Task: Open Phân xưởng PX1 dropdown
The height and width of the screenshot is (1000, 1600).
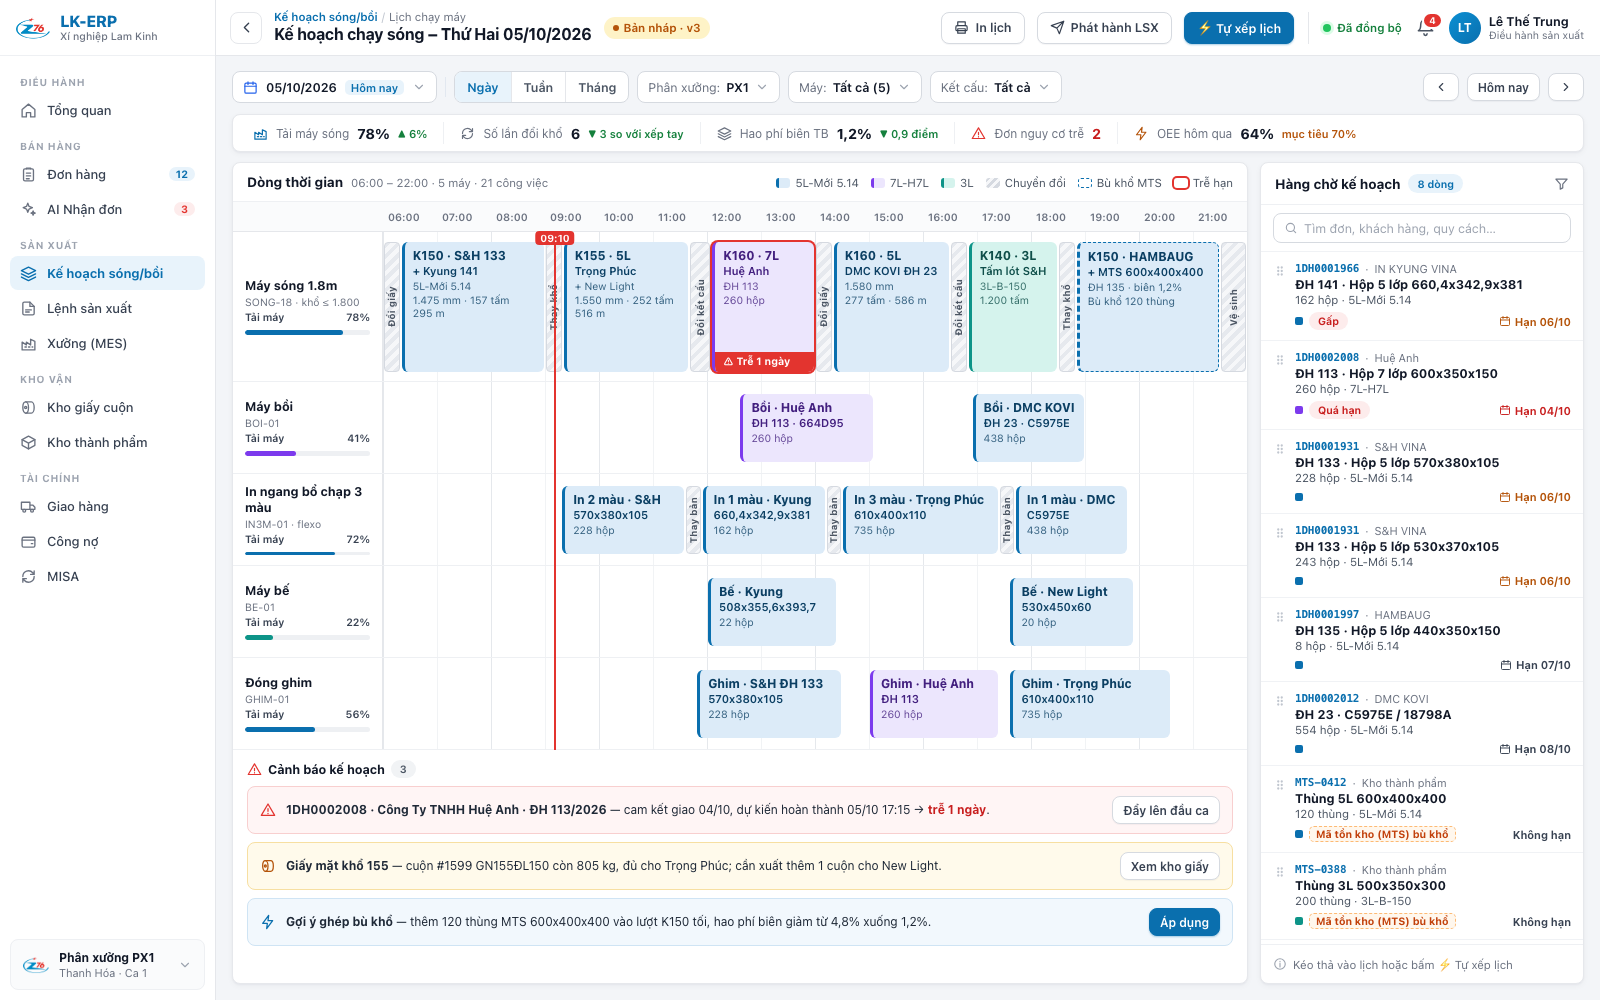Action: [708, 87]
